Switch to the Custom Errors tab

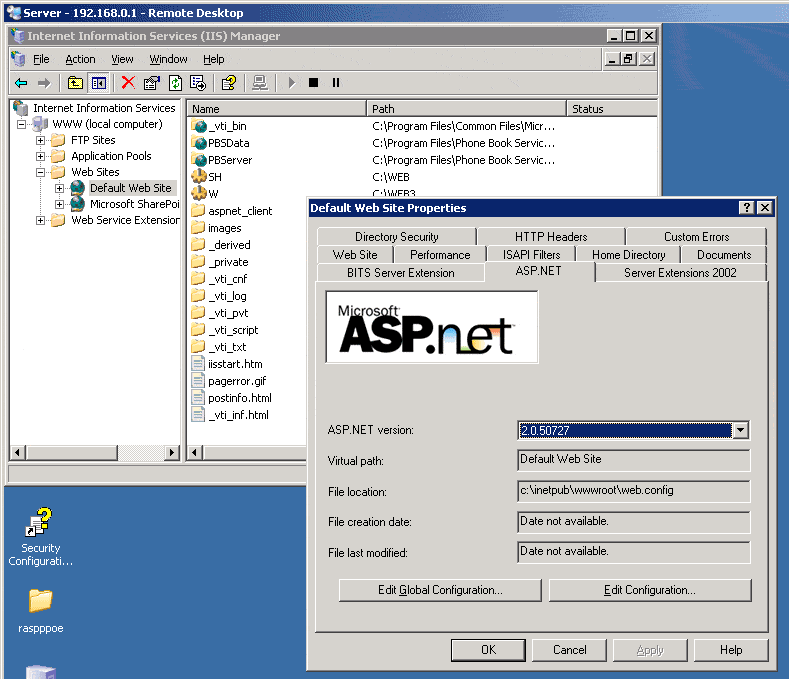pos(696,237)
